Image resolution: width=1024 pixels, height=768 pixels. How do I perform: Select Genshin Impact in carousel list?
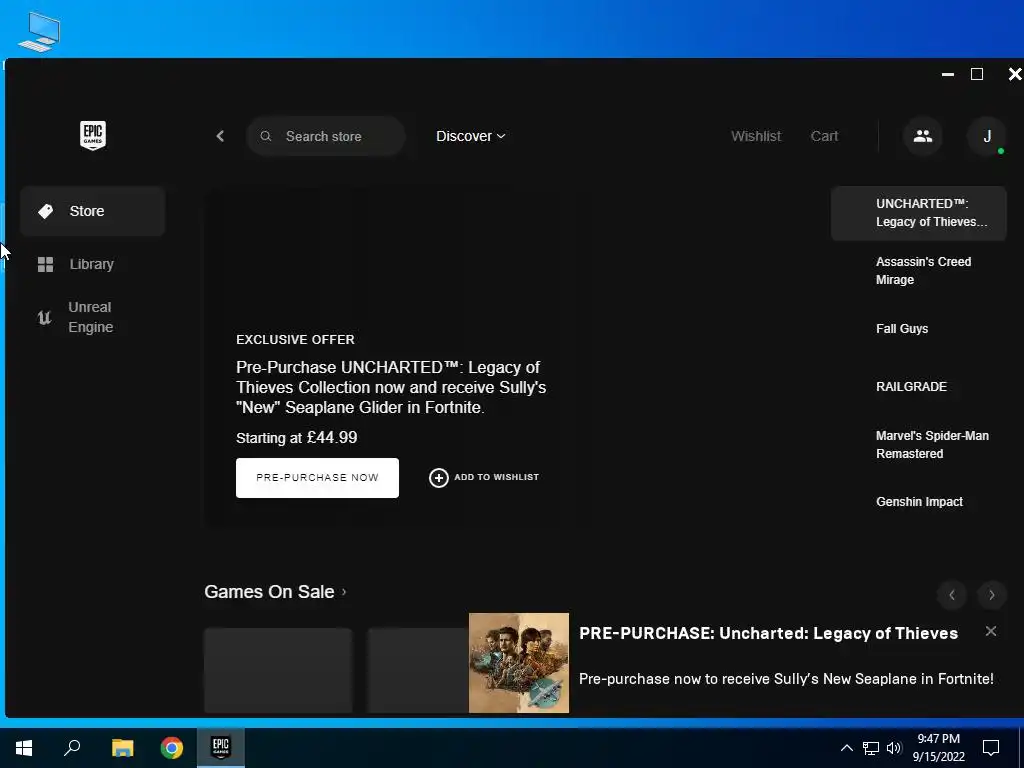919,502
